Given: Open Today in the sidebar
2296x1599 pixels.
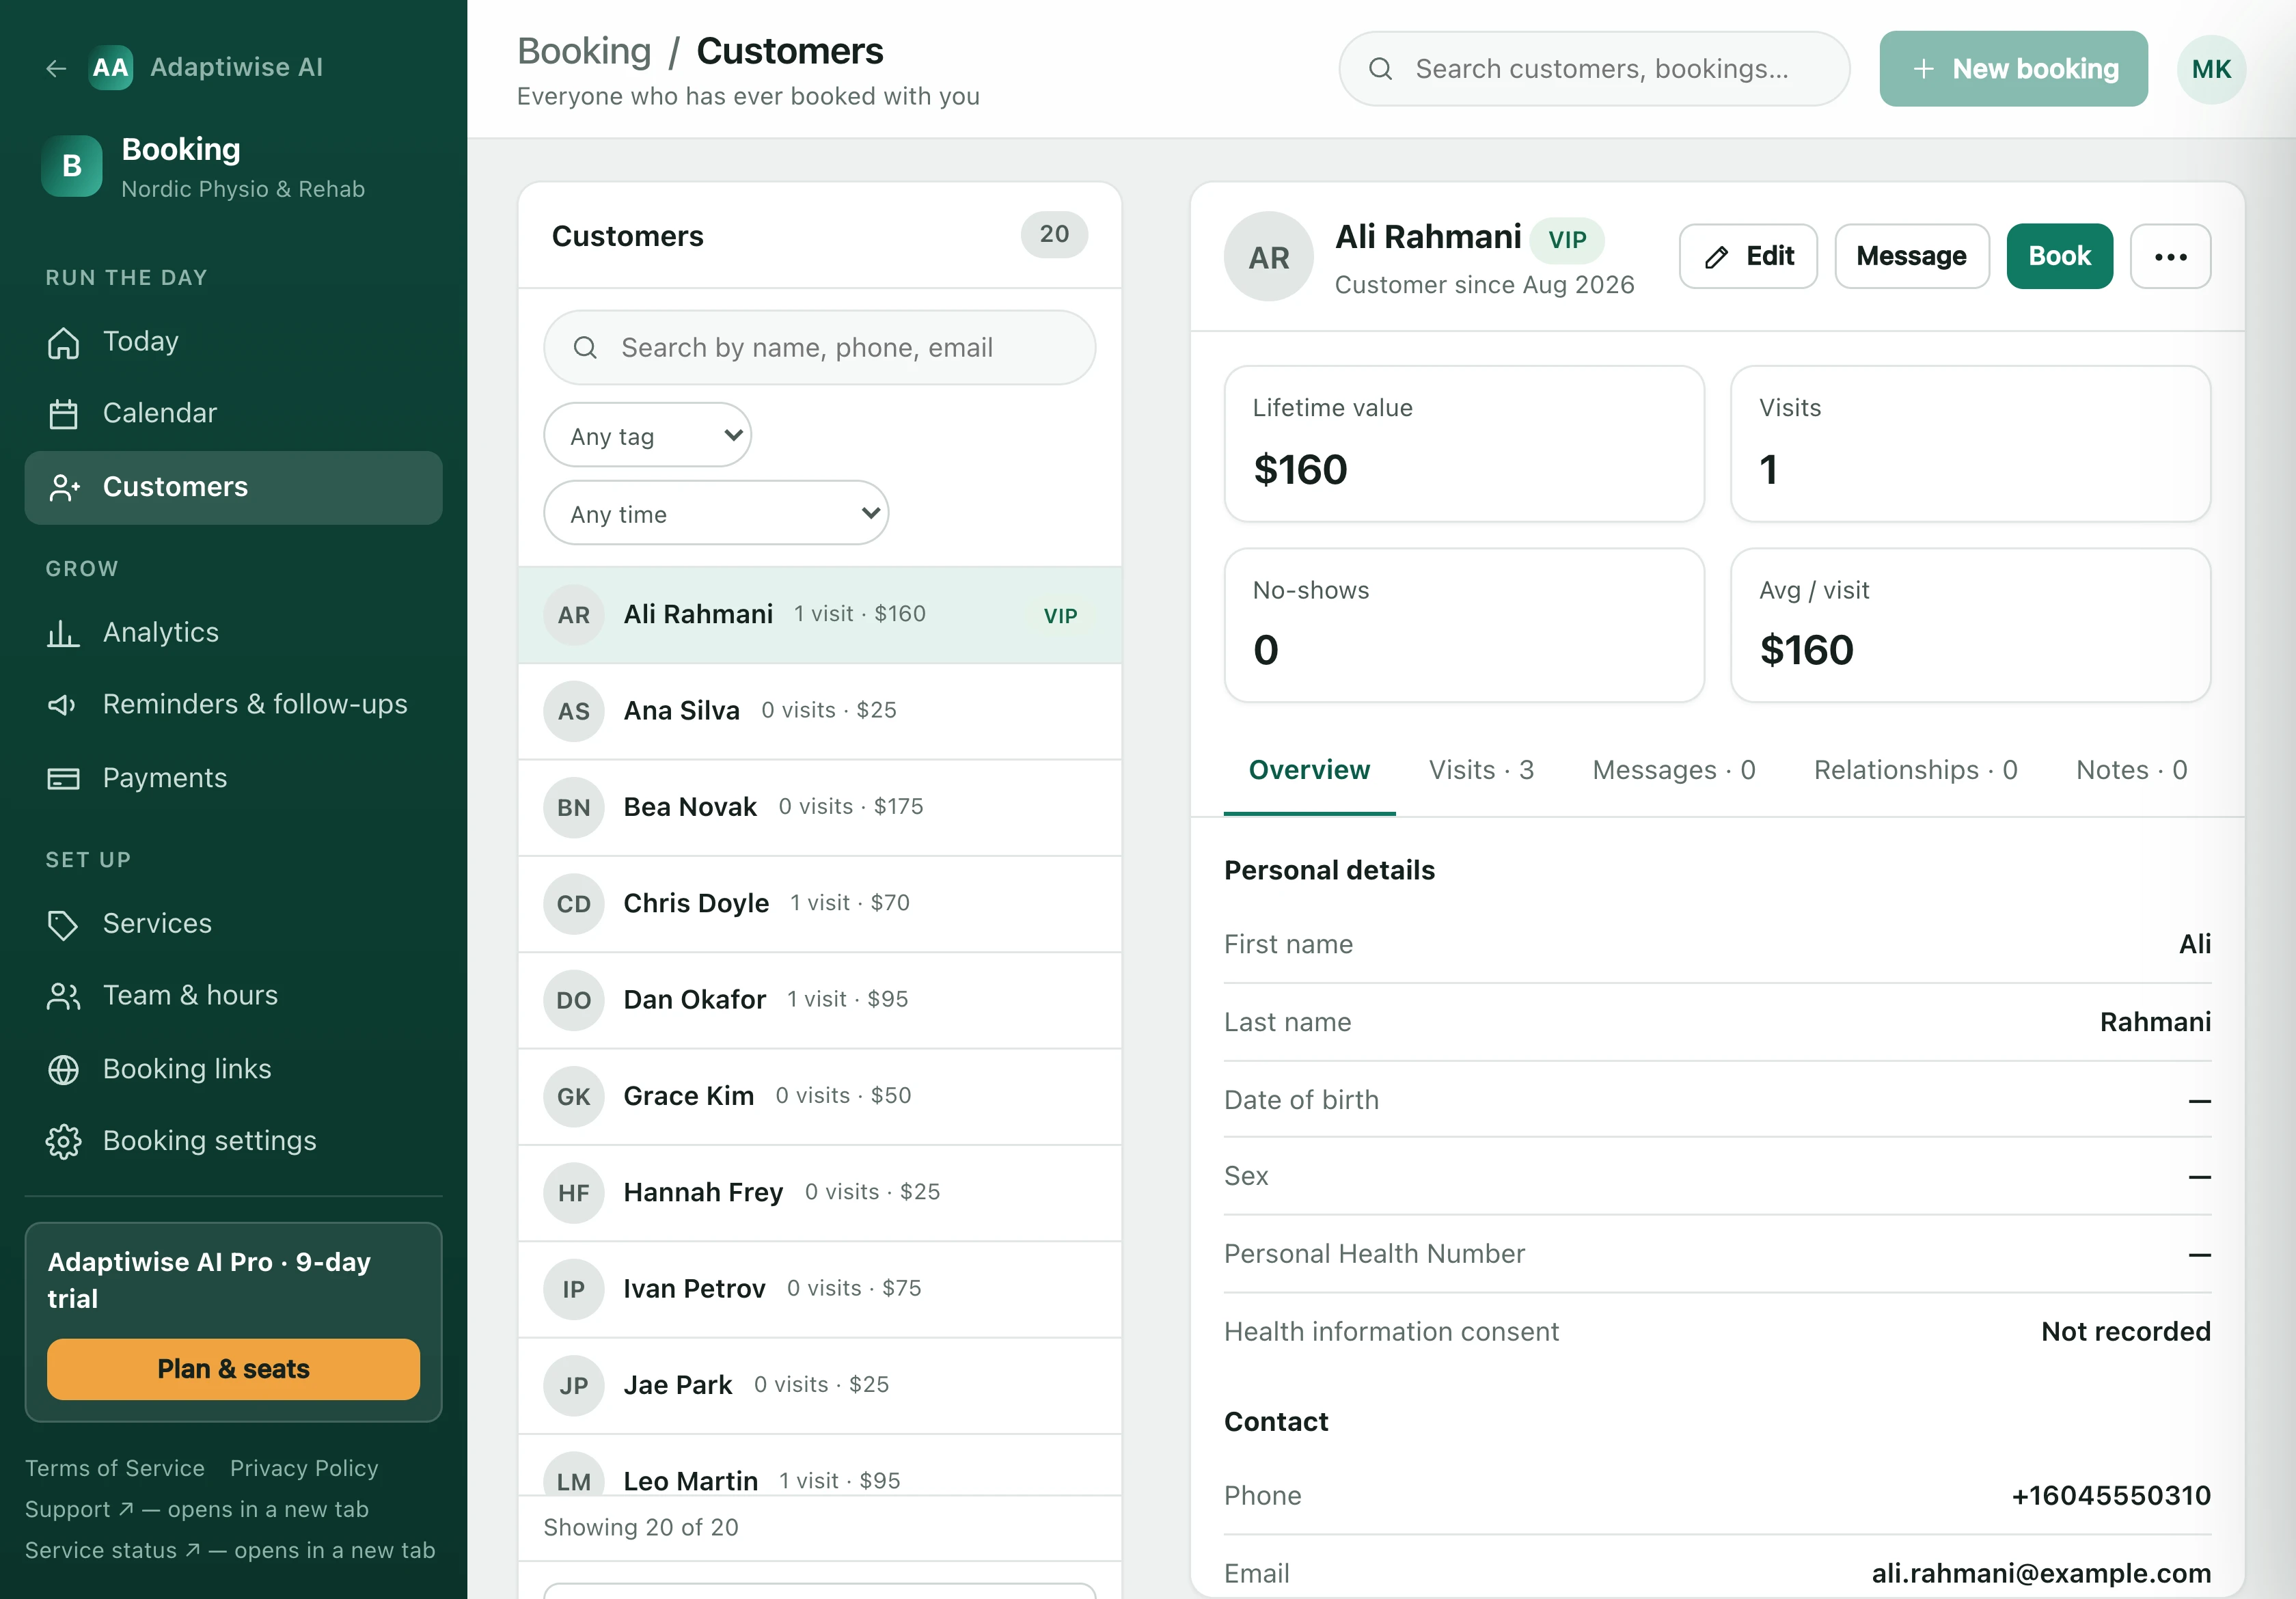Looking at the screenshot, I should [233, 342].
